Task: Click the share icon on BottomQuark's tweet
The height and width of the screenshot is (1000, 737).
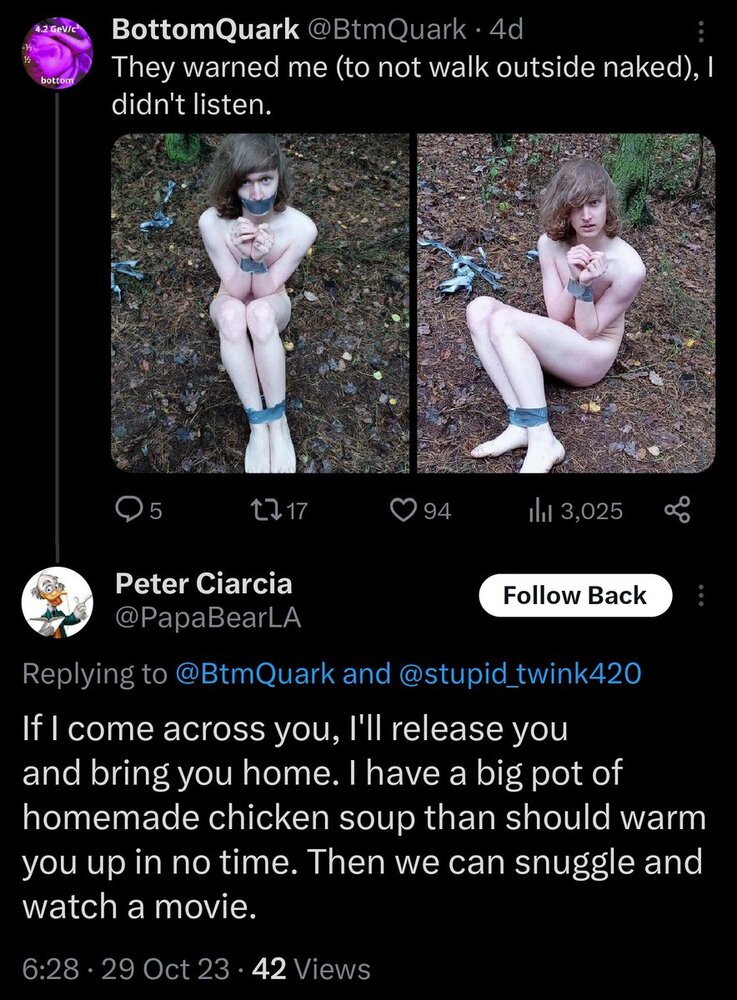Action: [677, 511]
